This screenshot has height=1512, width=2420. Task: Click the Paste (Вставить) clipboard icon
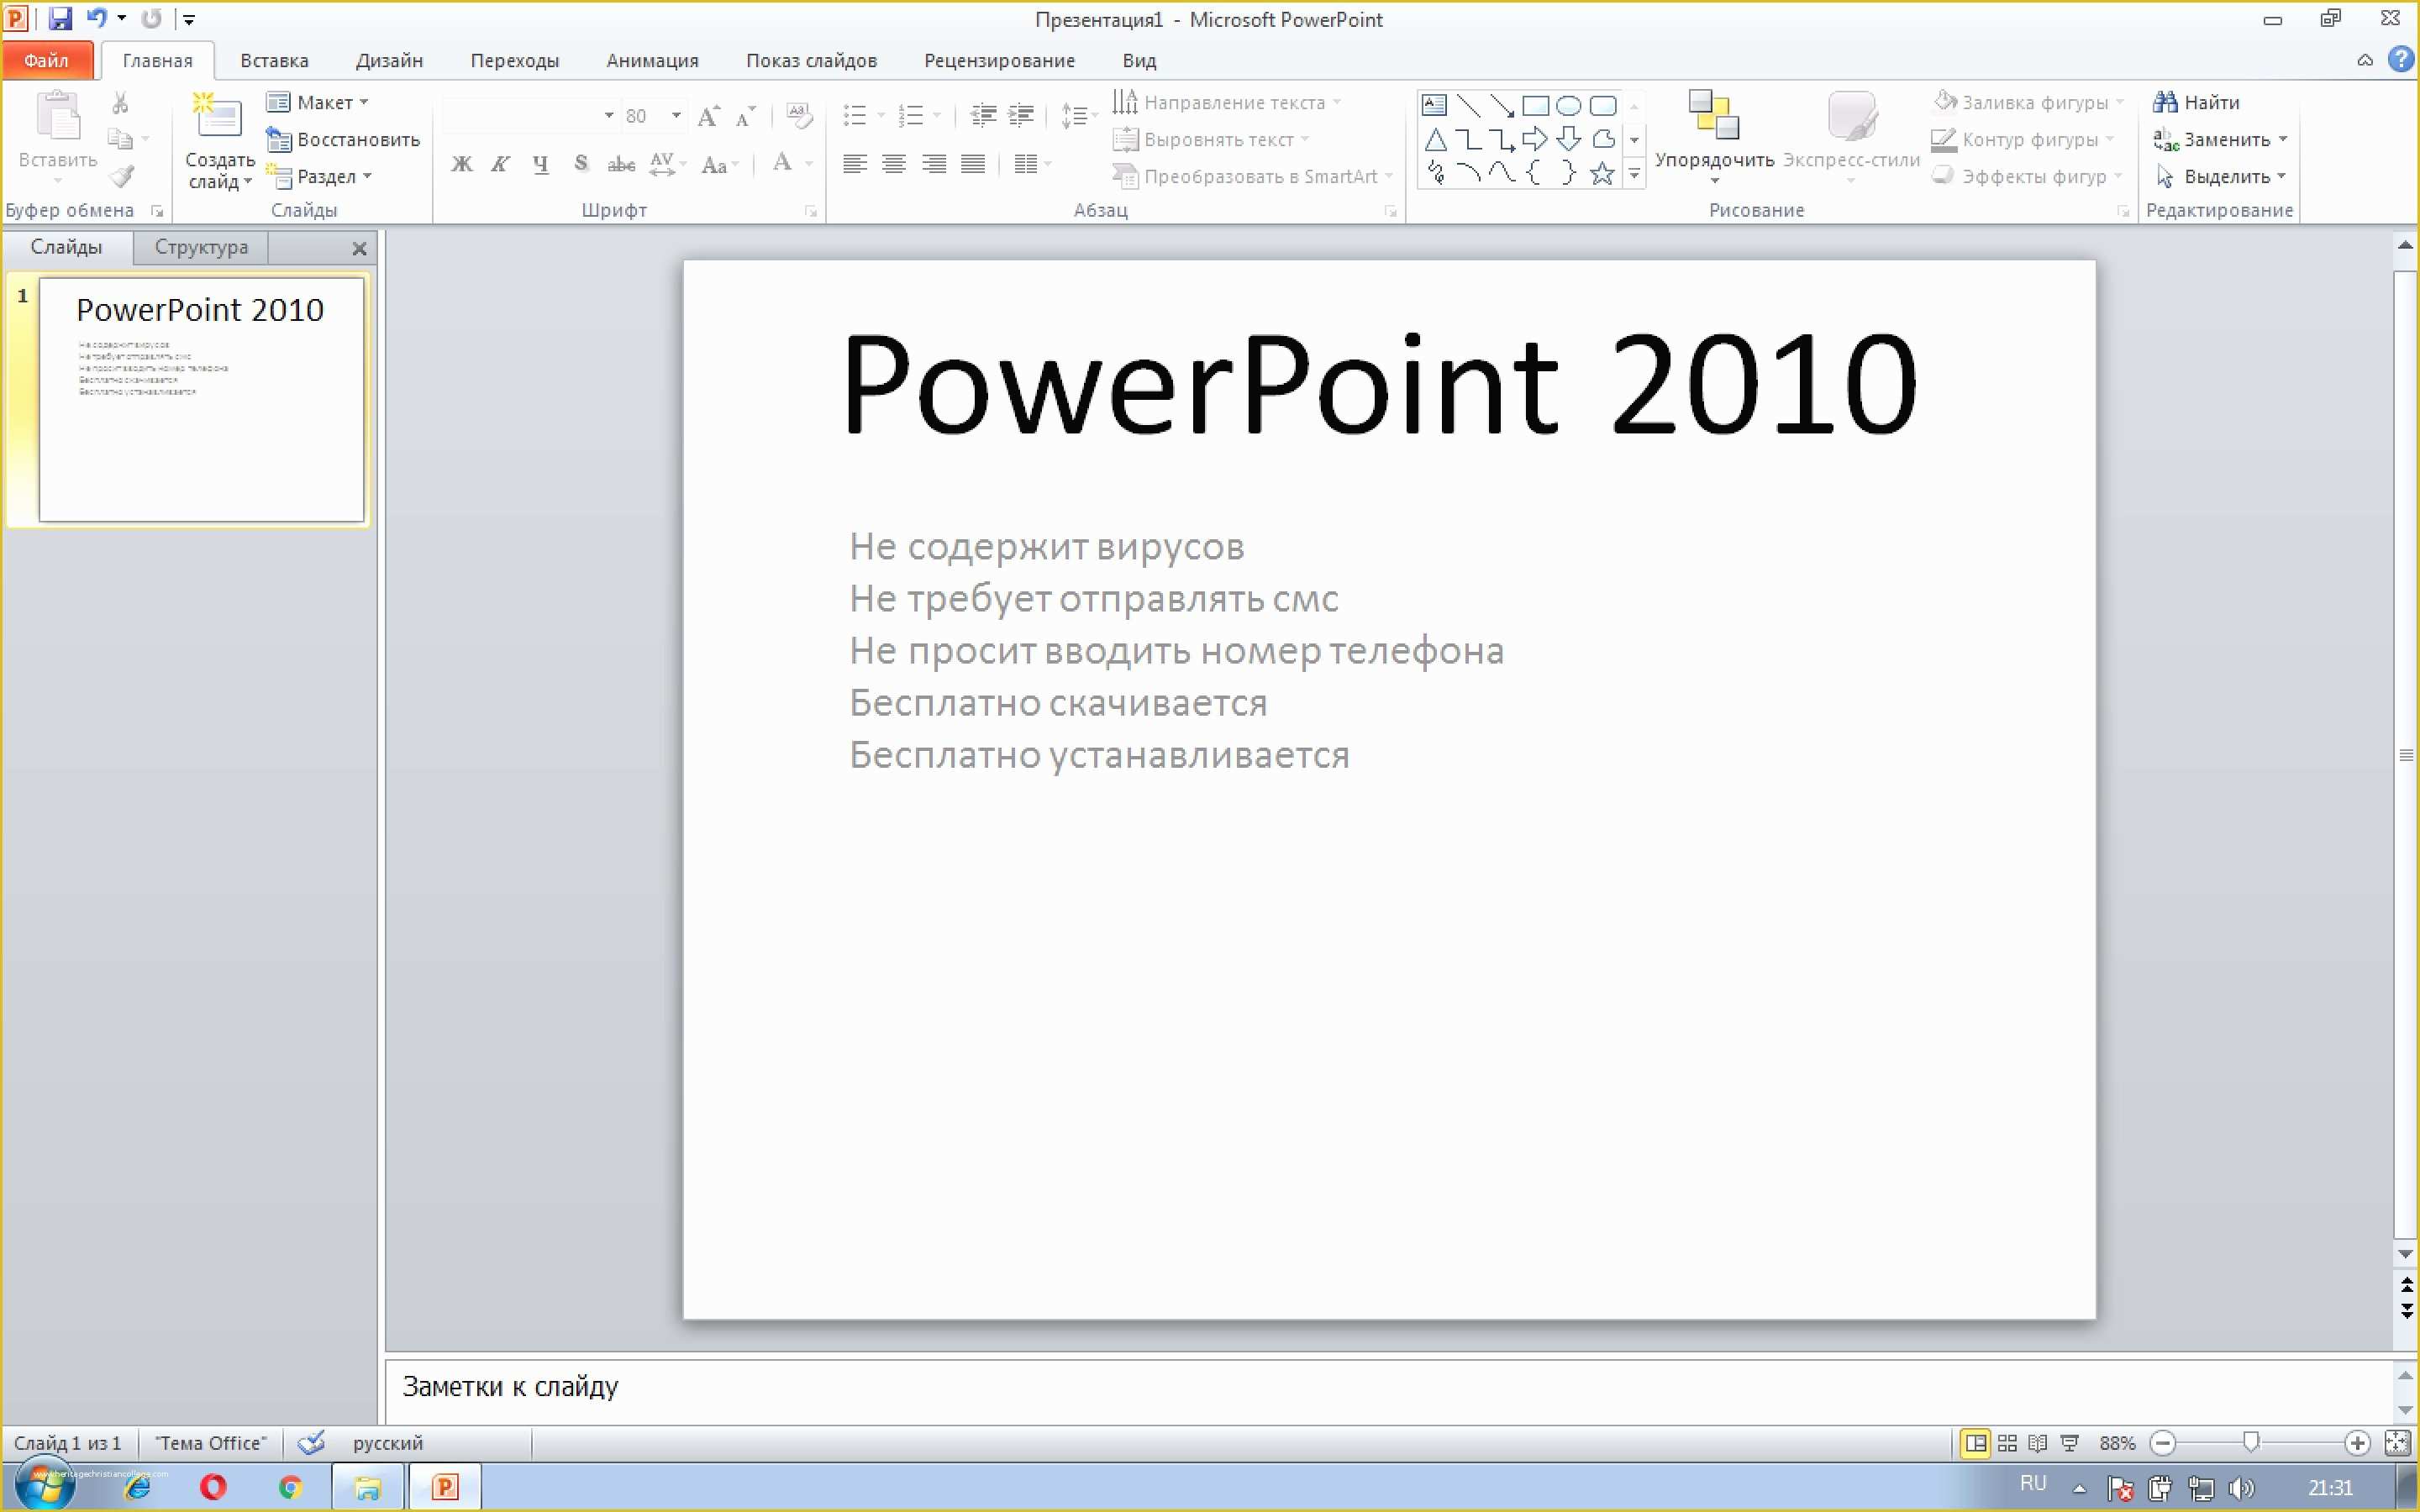click(58, 116)
